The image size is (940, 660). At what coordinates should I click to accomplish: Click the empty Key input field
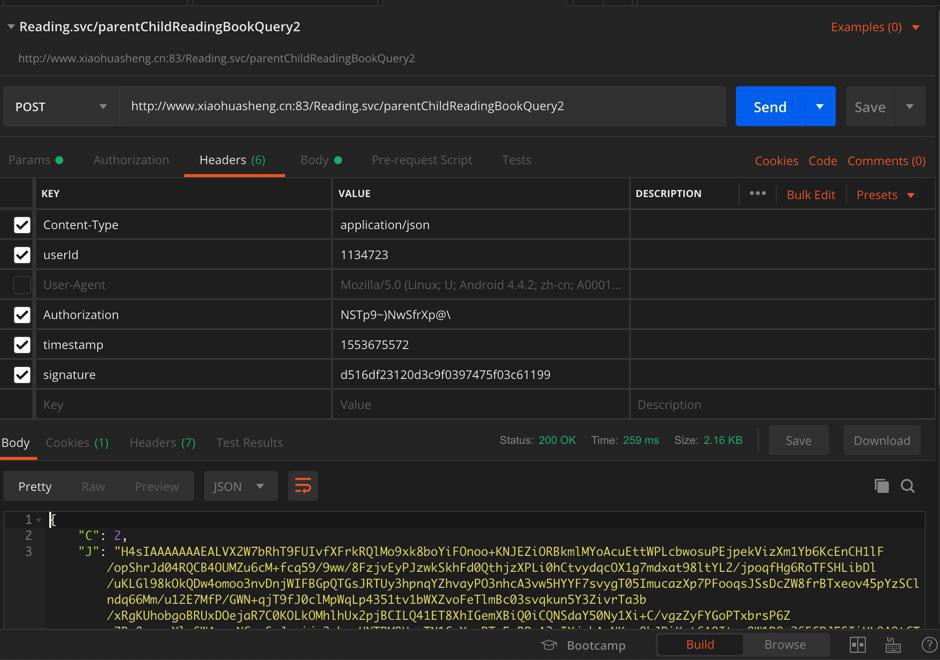(x=183, y=405)
